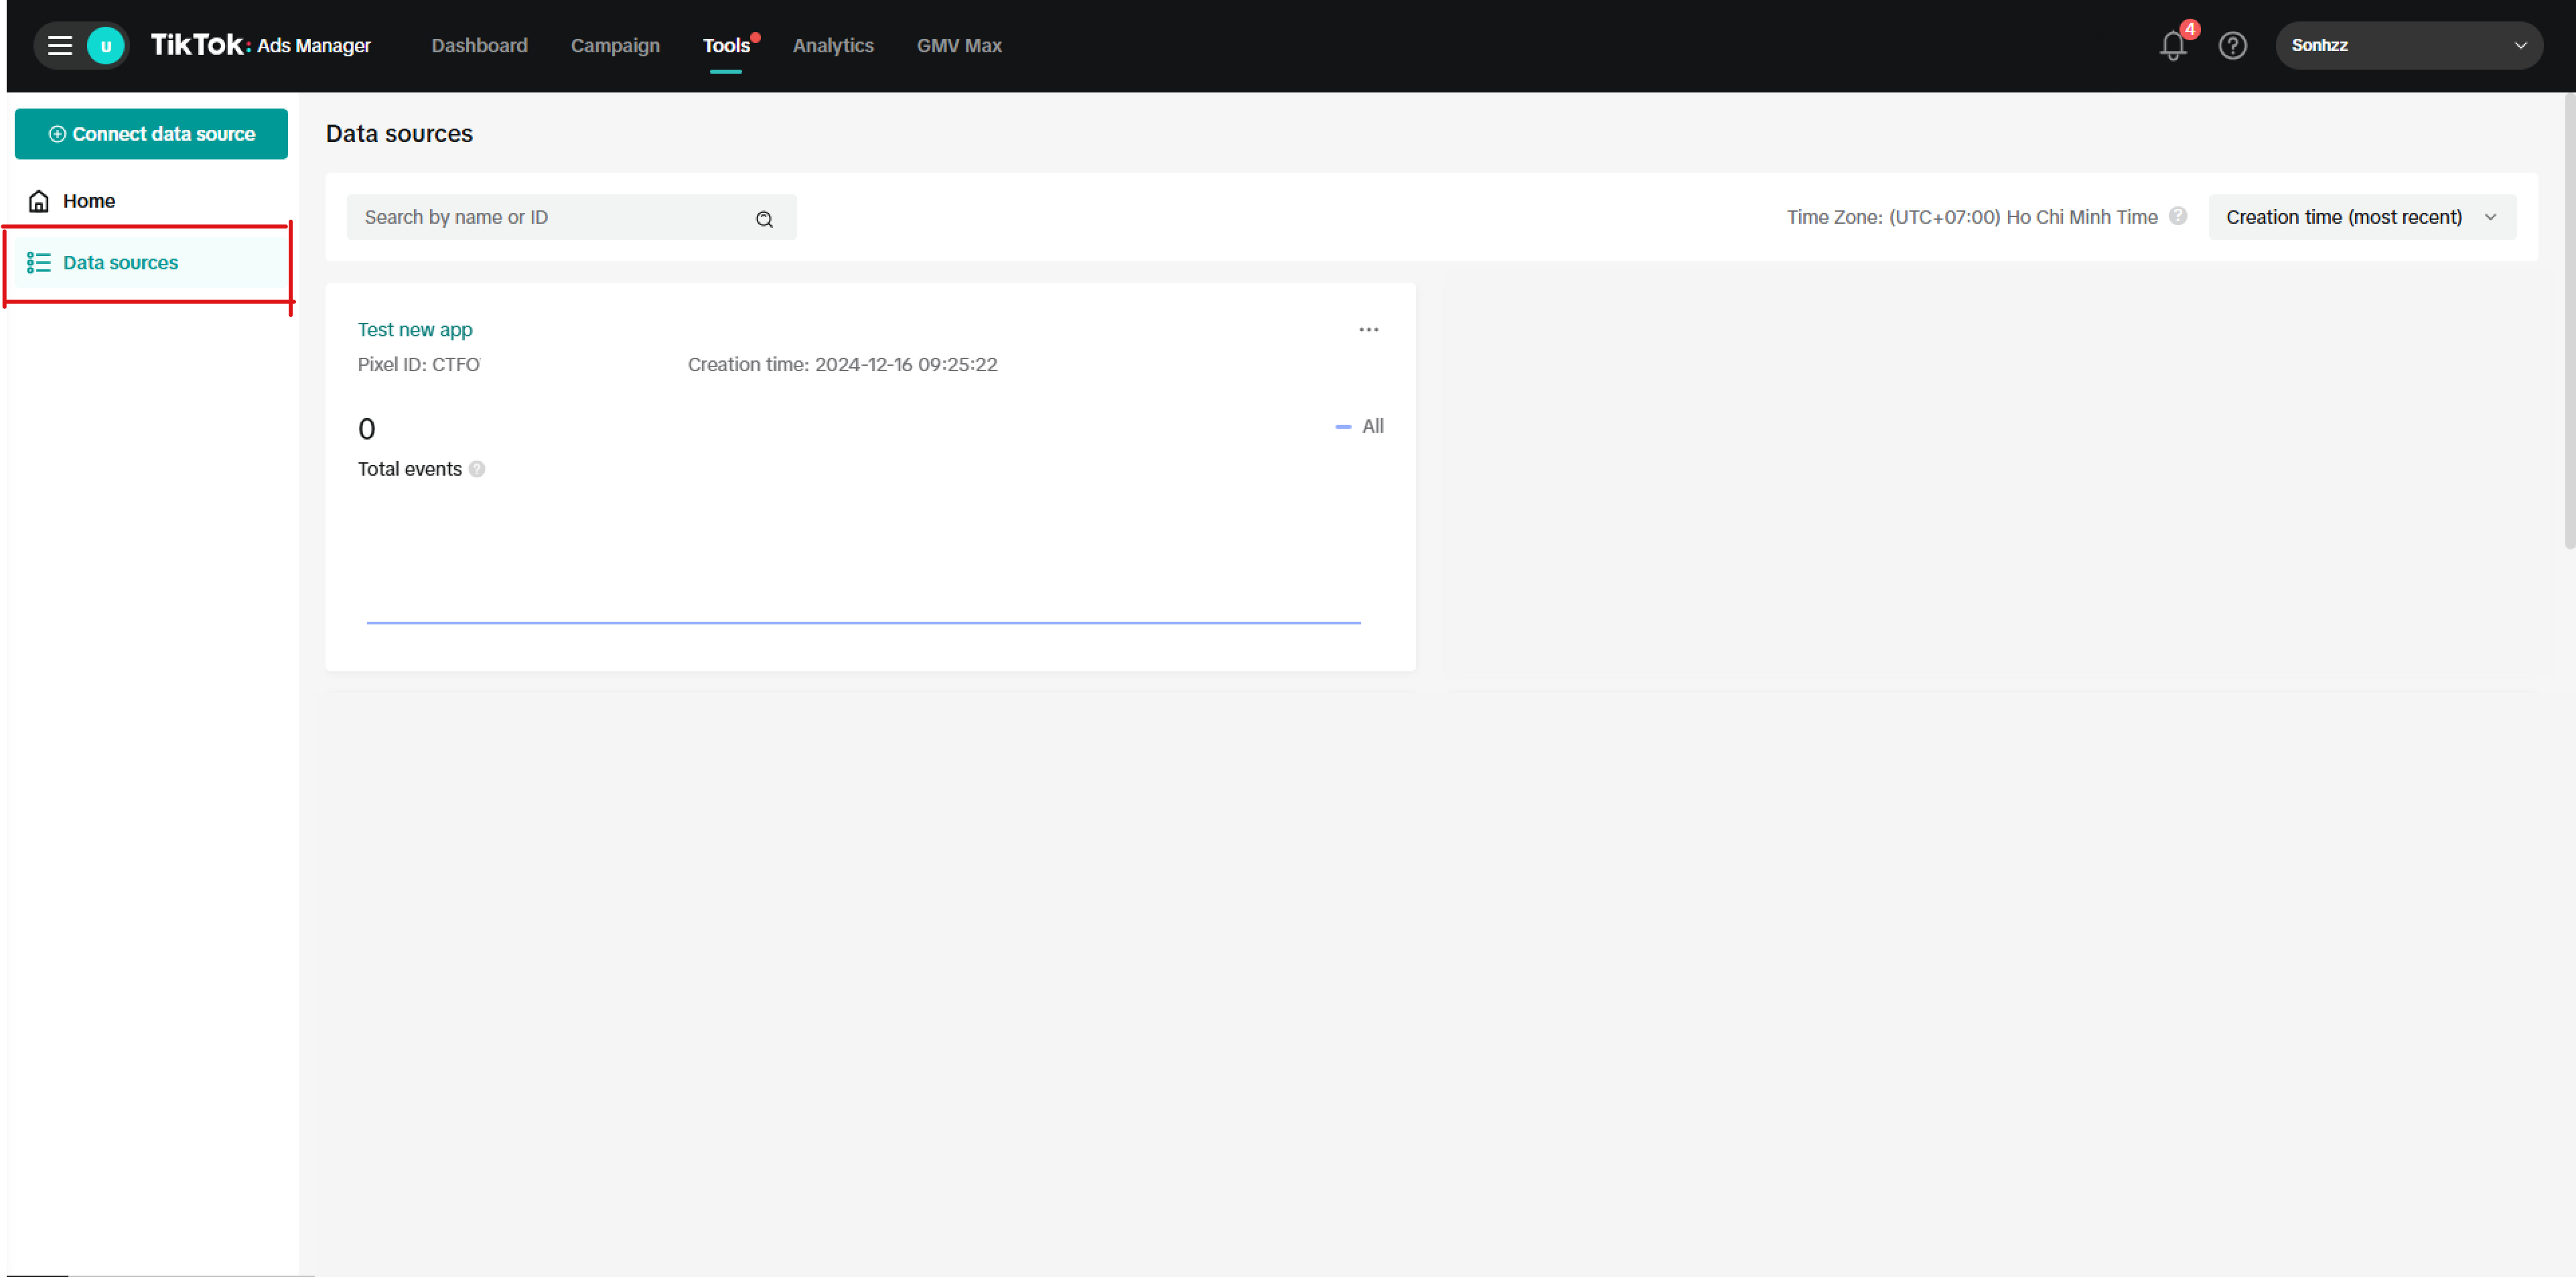Focus the Search by name or ID field
This screenshot has height=1277, width=2576.
coord(550,217)
